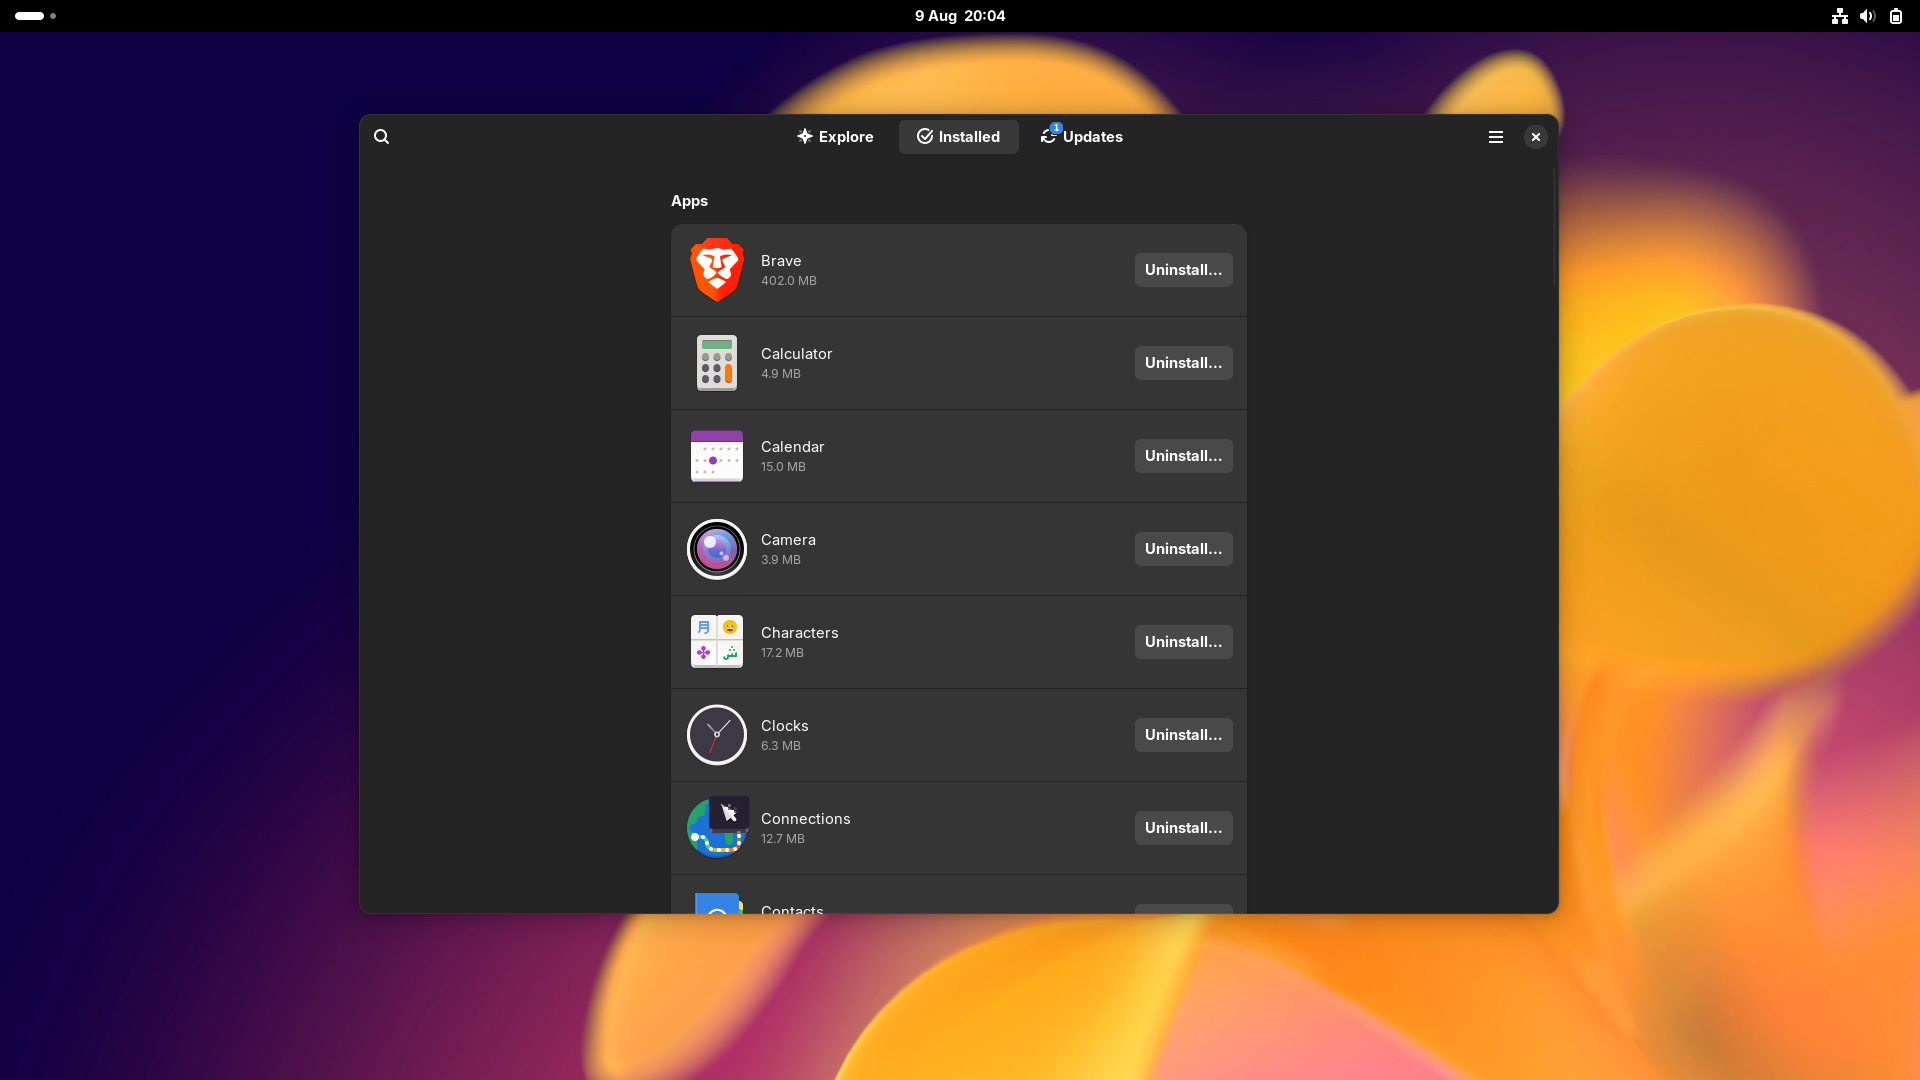Open the Connections app name label
Viewport: 1920px width, 1080px height.
(805, 819)
